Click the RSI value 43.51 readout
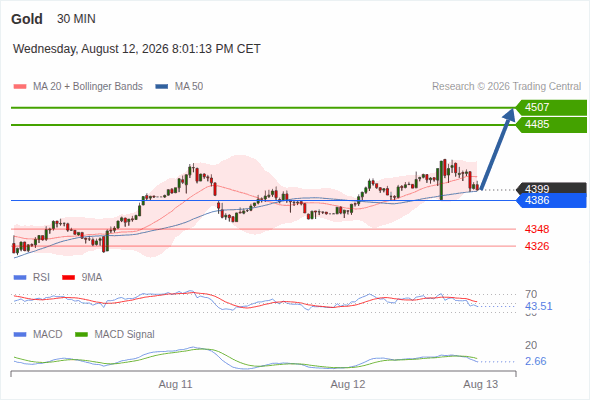The image size is (590, 400). (x=539, y=306)
